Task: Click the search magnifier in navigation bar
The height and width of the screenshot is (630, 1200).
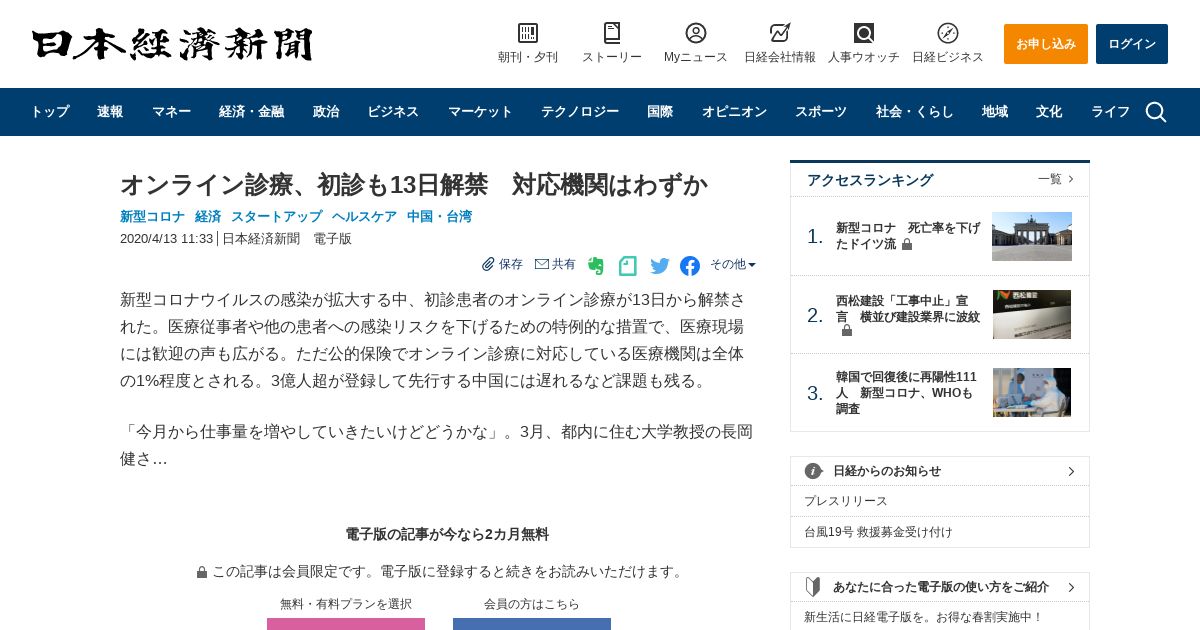Action: tap(1156, 112)
